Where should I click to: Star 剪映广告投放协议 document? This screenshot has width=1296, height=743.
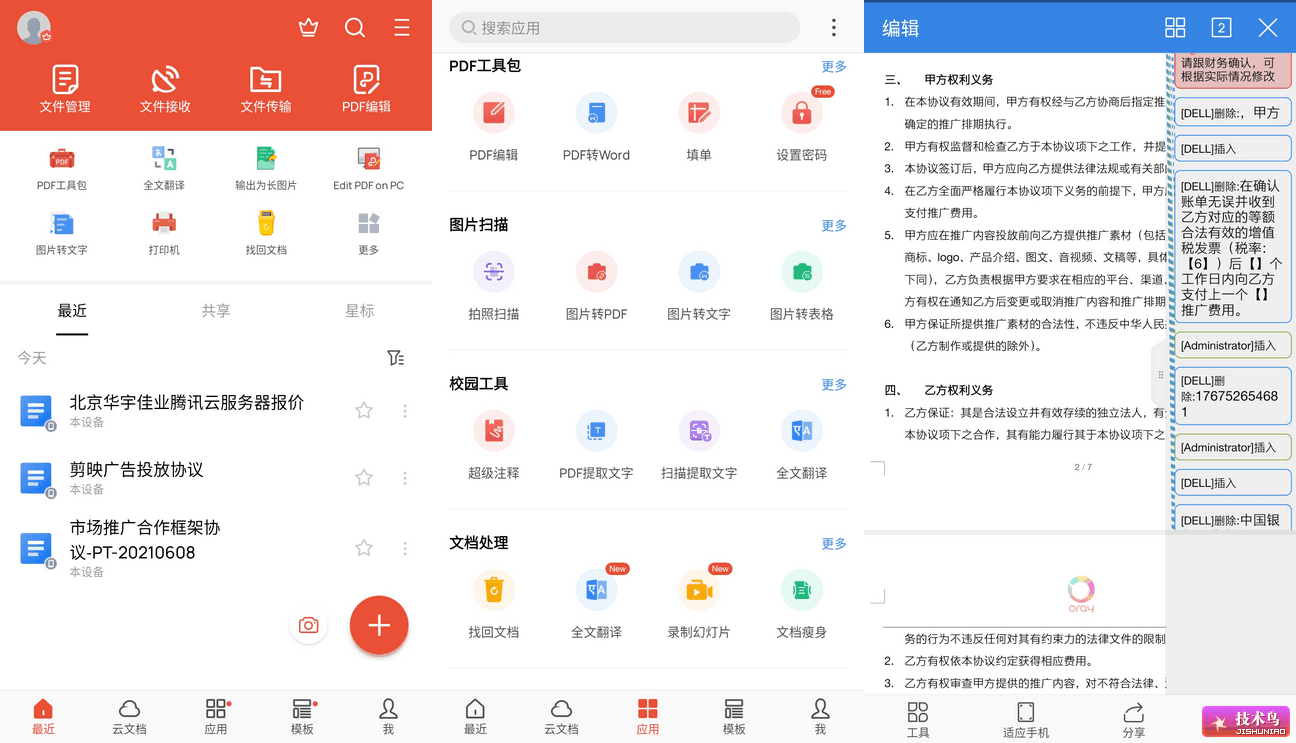coord(364,477)
